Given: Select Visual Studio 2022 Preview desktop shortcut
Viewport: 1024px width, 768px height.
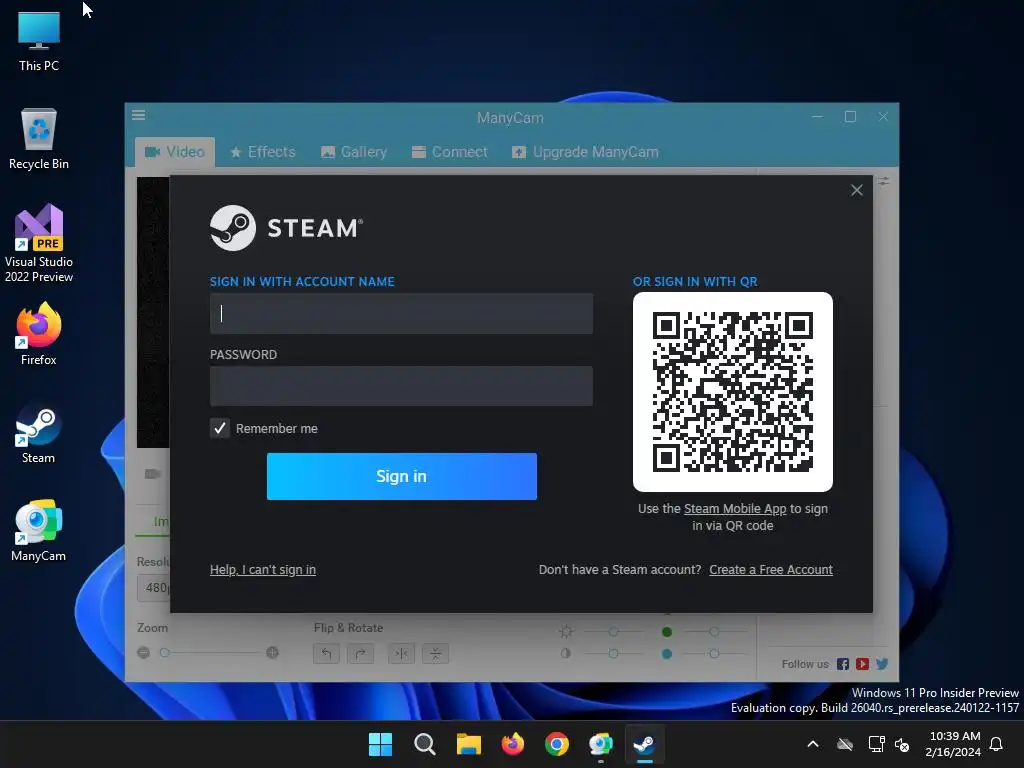Looking at the screenshot, I should [x=39, y=243].
